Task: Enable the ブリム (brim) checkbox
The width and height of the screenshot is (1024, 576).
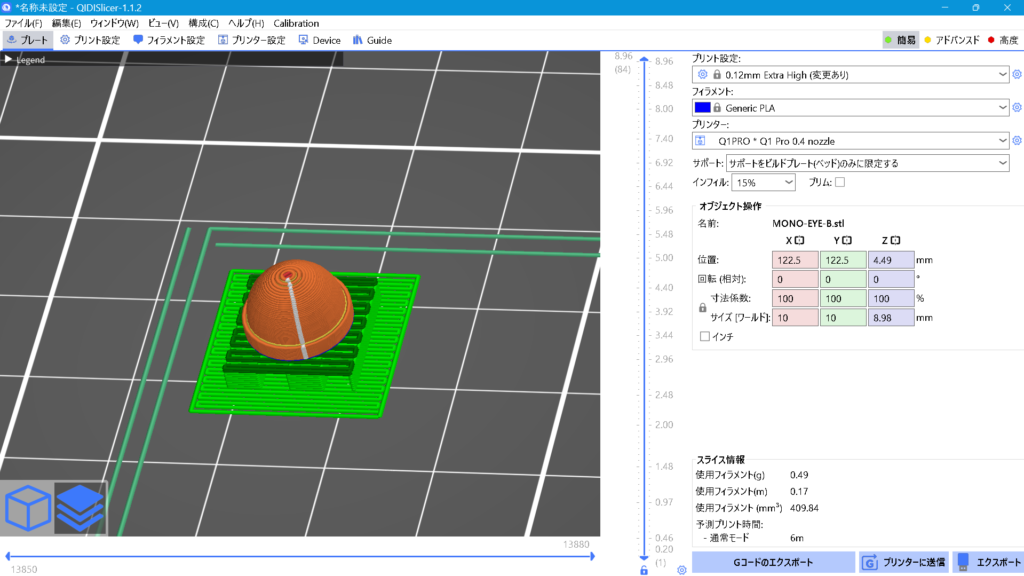Action: pyautogui.click(x=840, y=182)
